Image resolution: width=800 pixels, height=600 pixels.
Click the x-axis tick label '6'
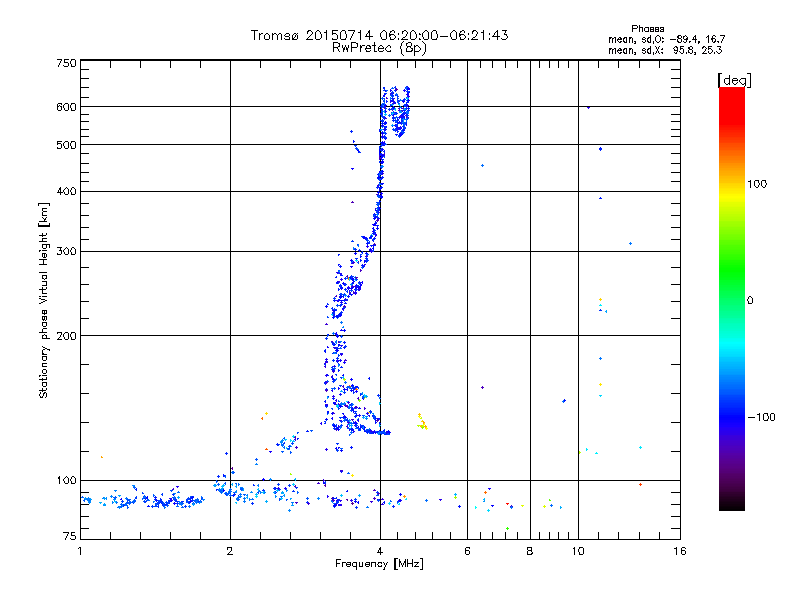point(467,551)
